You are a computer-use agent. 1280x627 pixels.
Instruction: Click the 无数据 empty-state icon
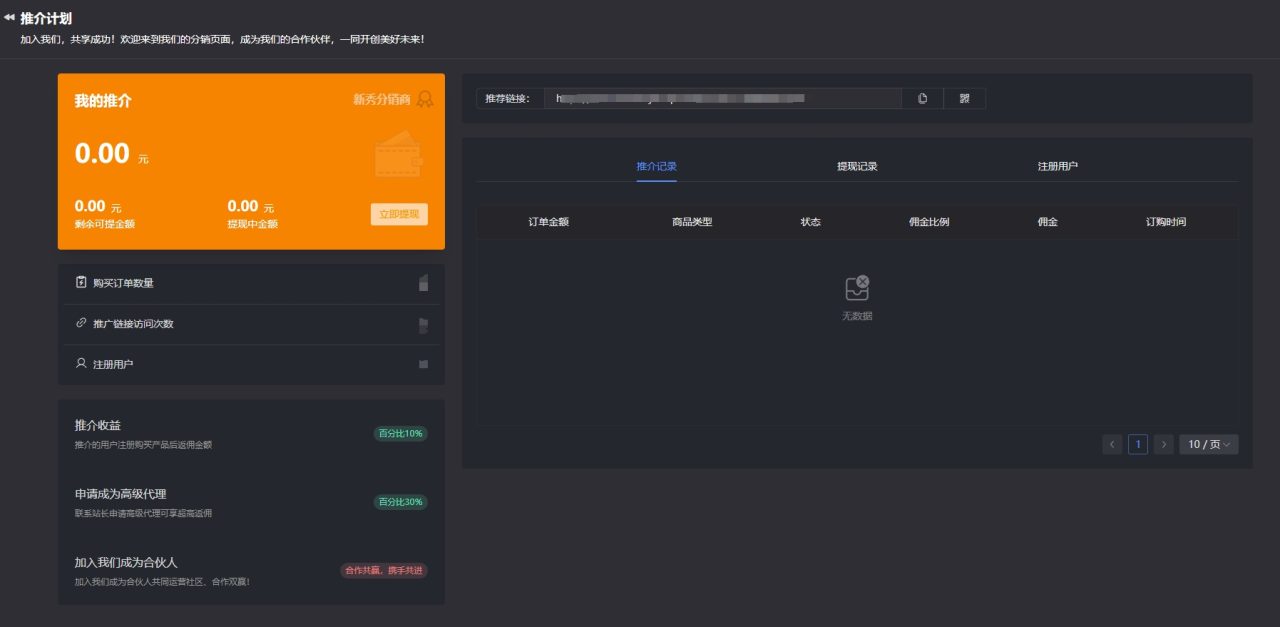coord(856,286)
